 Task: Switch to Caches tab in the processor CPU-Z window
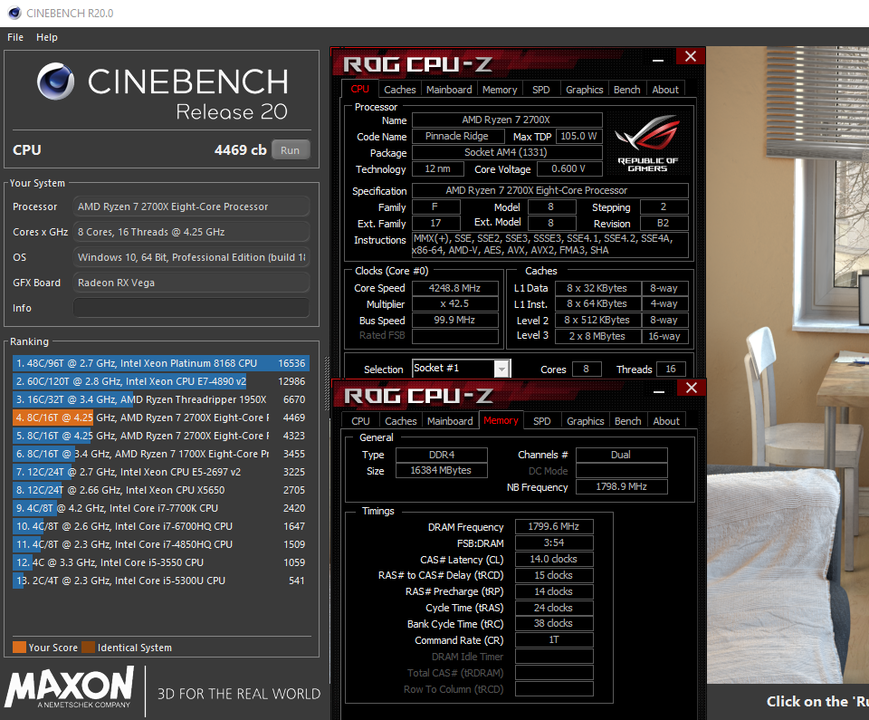pos(400,89)
